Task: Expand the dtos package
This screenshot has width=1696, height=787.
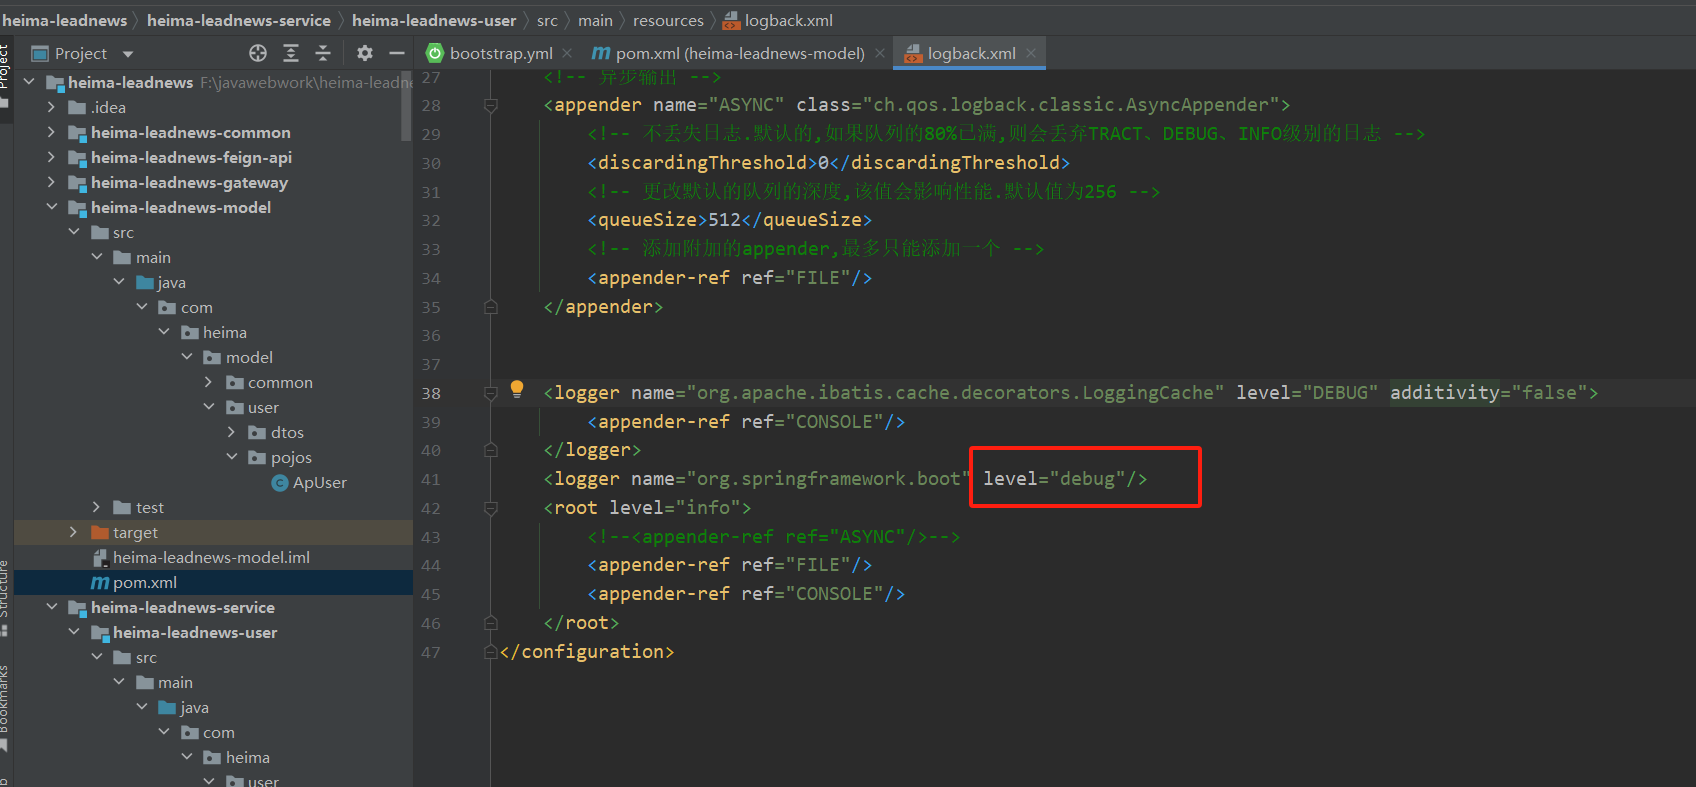Action: click(x=231, y=432)
